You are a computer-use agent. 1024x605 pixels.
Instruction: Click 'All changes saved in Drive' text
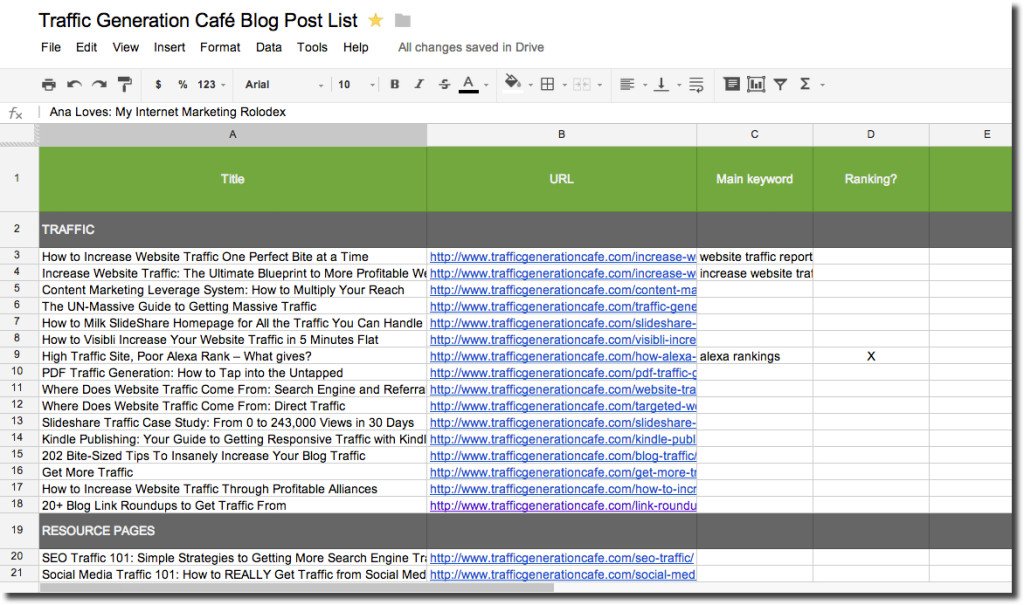[x=470, y=47]
